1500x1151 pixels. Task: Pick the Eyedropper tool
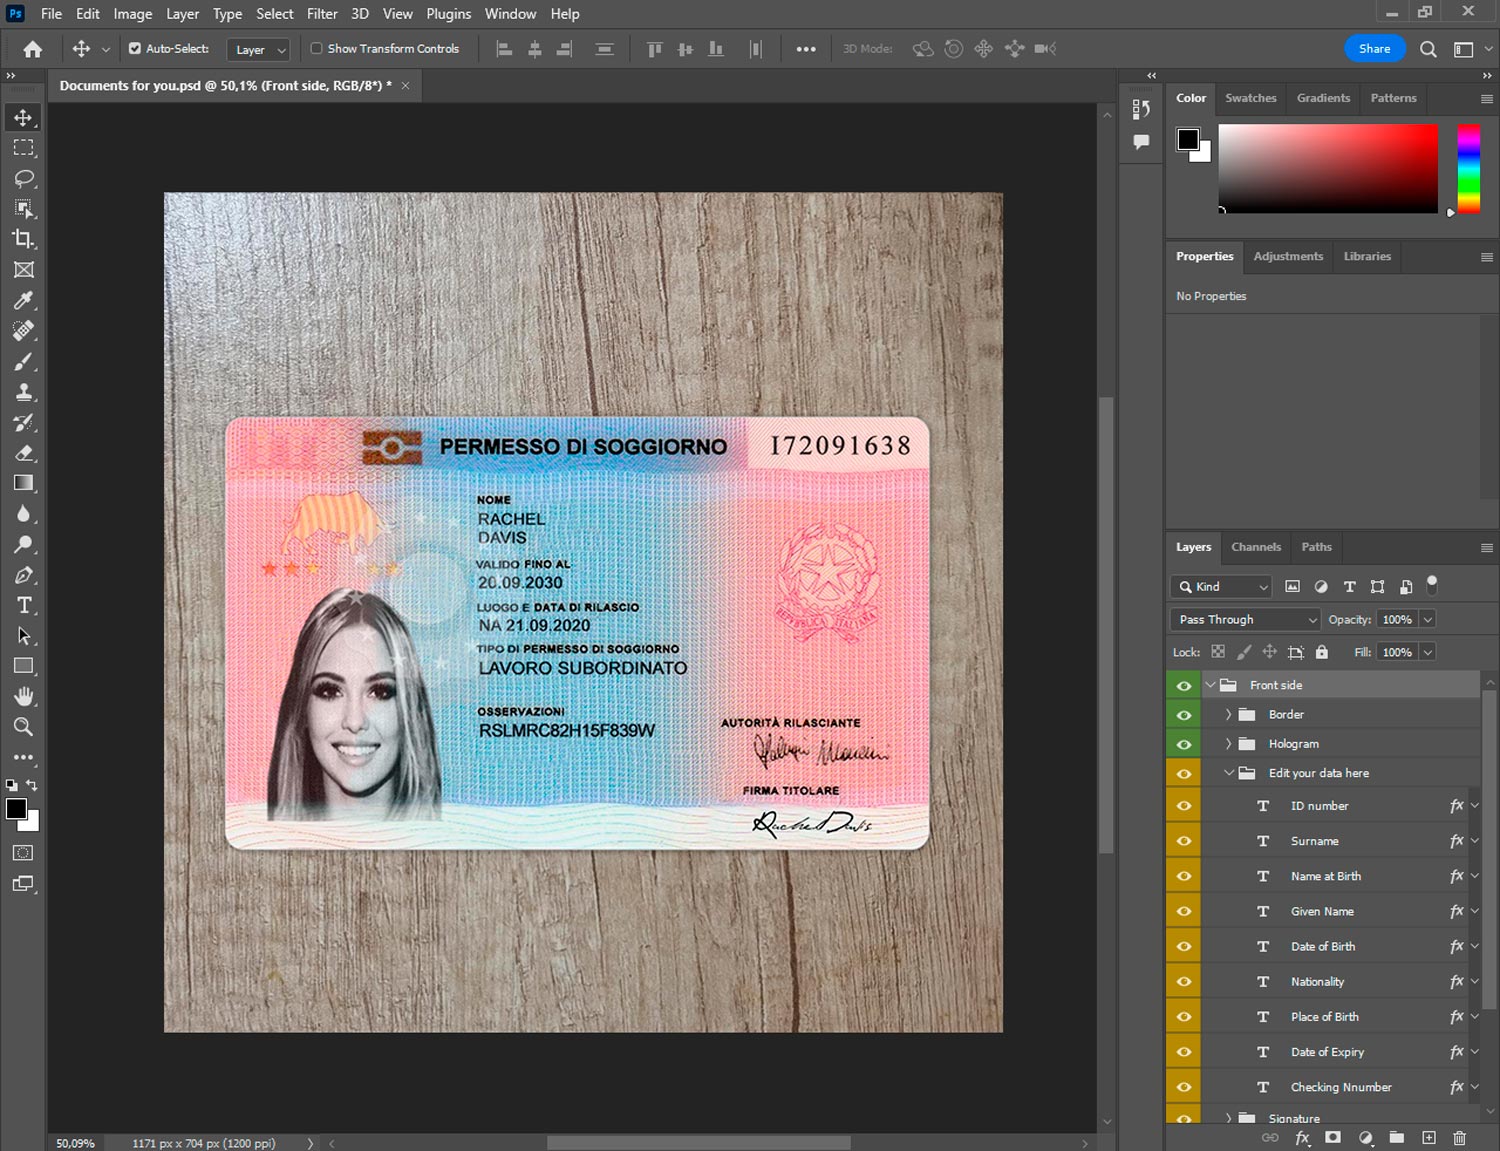click(x=23, y=300)
